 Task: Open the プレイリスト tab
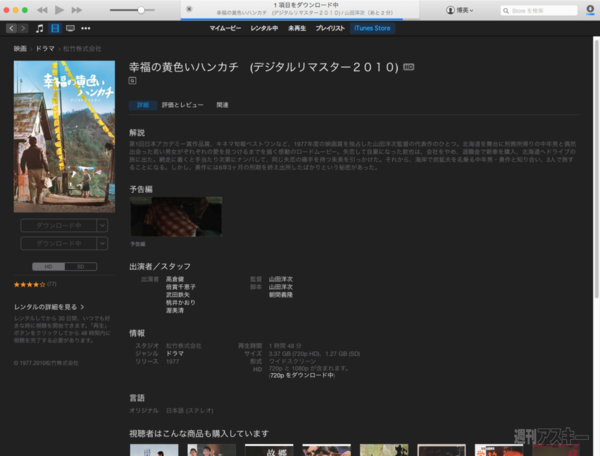pos(330,28)
